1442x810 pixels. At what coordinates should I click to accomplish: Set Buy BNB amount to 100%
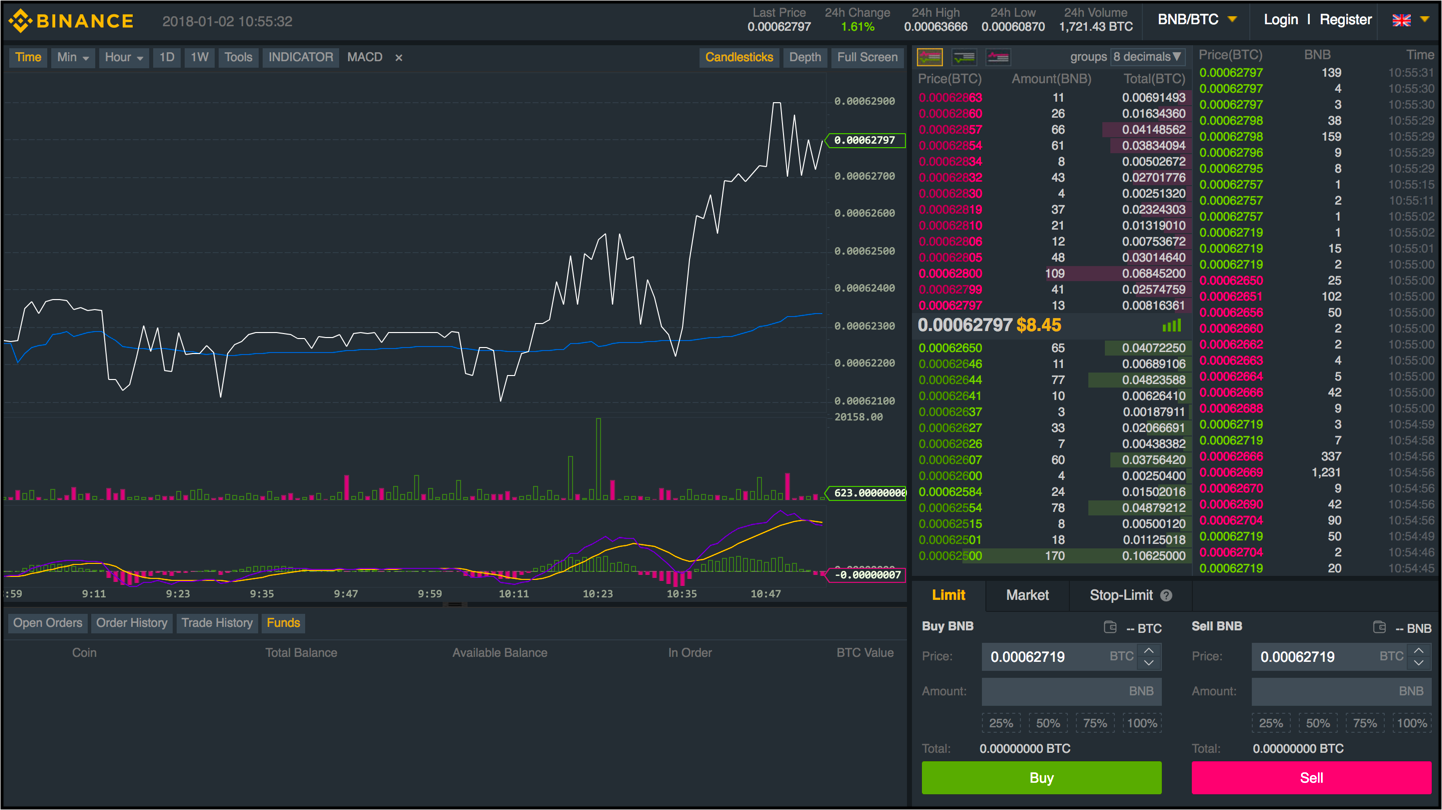click(x=1142, y=723)
